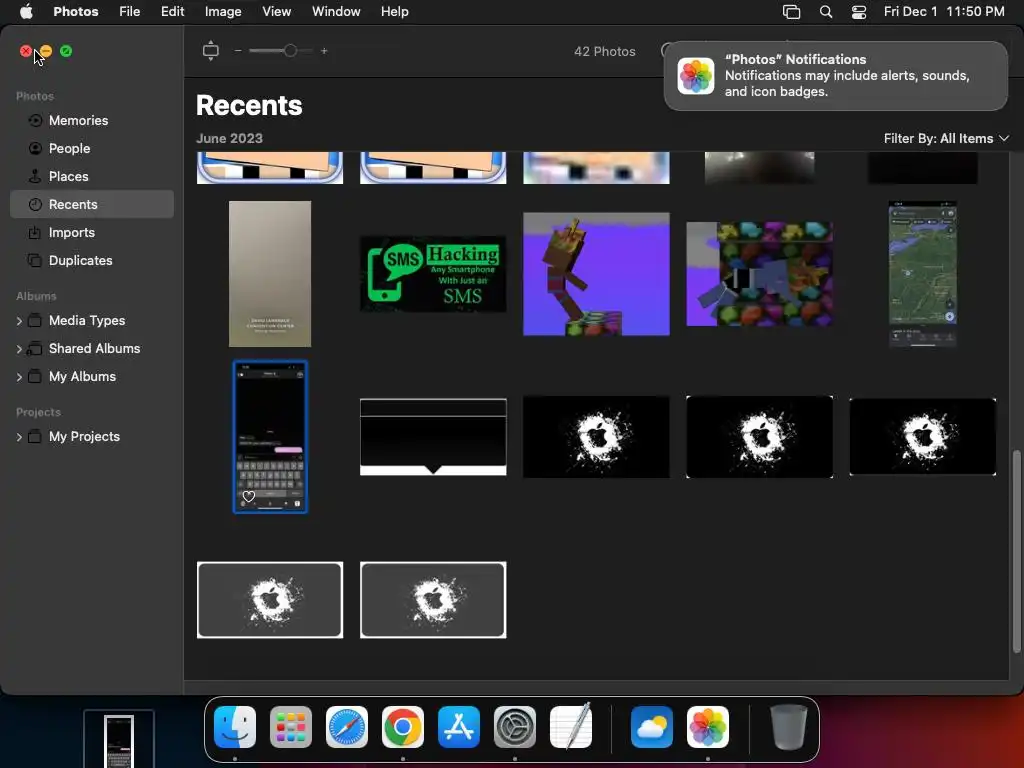Click the My Albums folder icon
This screenshot has width=1024, height=768.
coord(35,377)
